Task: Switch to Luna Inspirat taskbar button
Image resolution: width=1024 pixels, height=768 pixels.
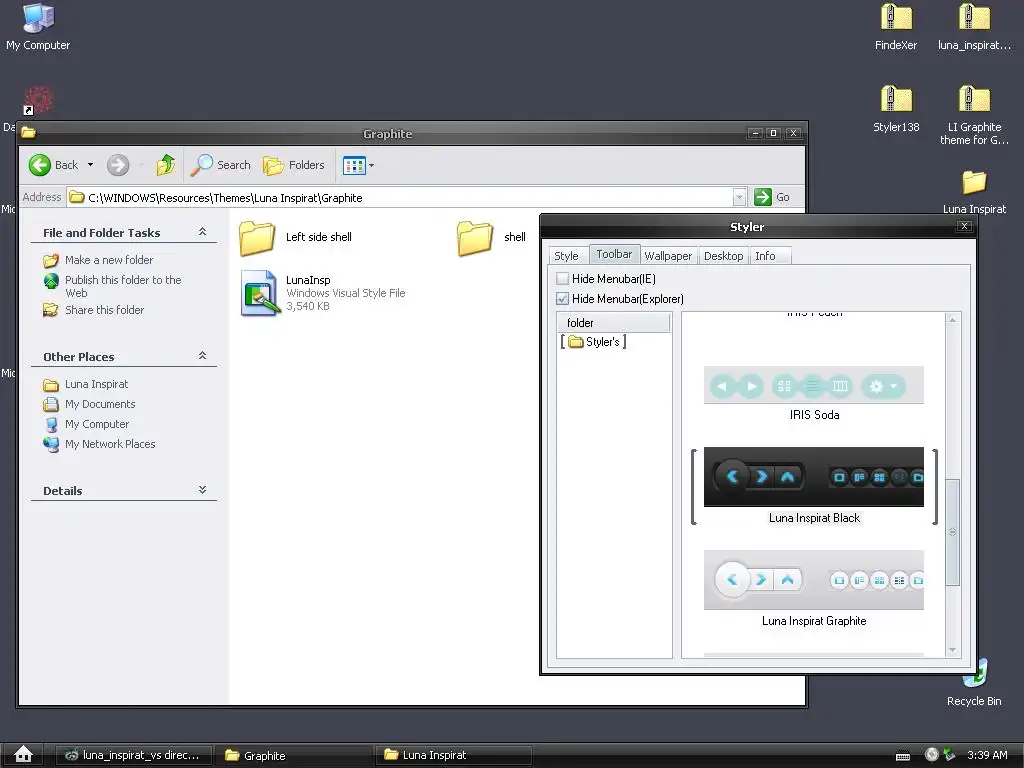Action: click(453, 755)
